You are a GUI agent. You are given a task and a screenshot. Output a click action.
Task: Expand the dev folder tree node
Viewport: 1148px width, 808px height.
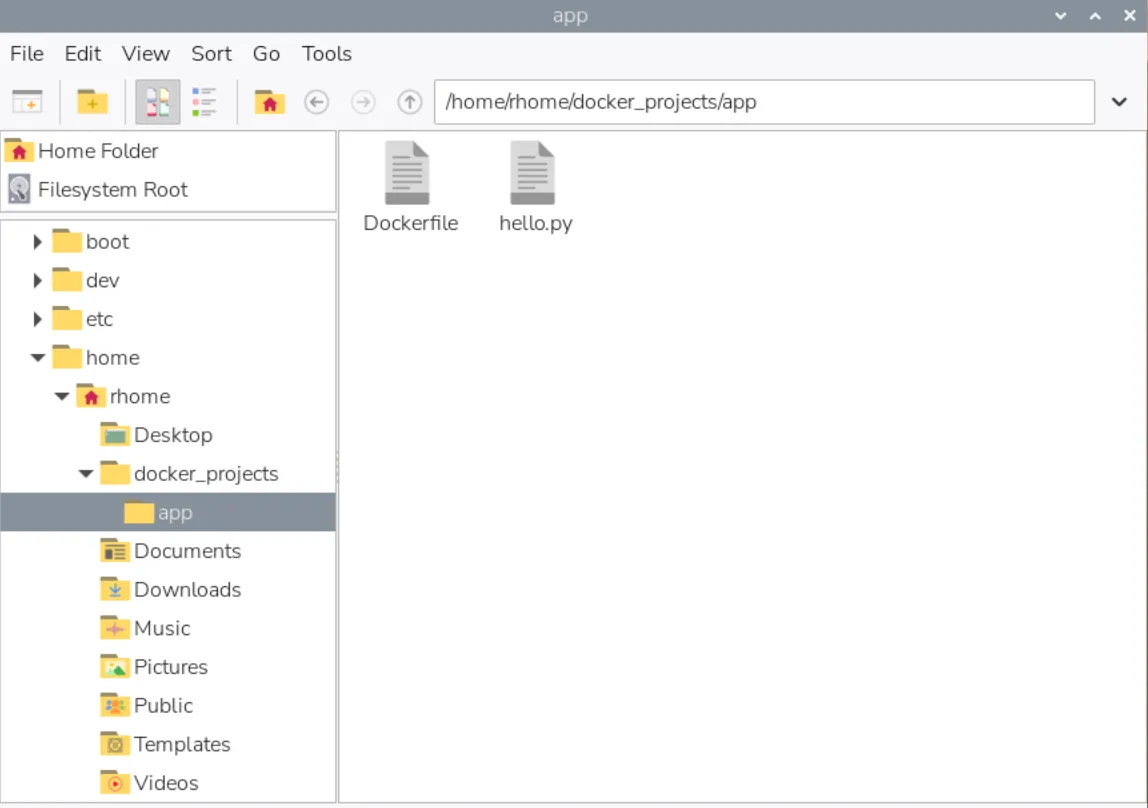coord(37,280)
